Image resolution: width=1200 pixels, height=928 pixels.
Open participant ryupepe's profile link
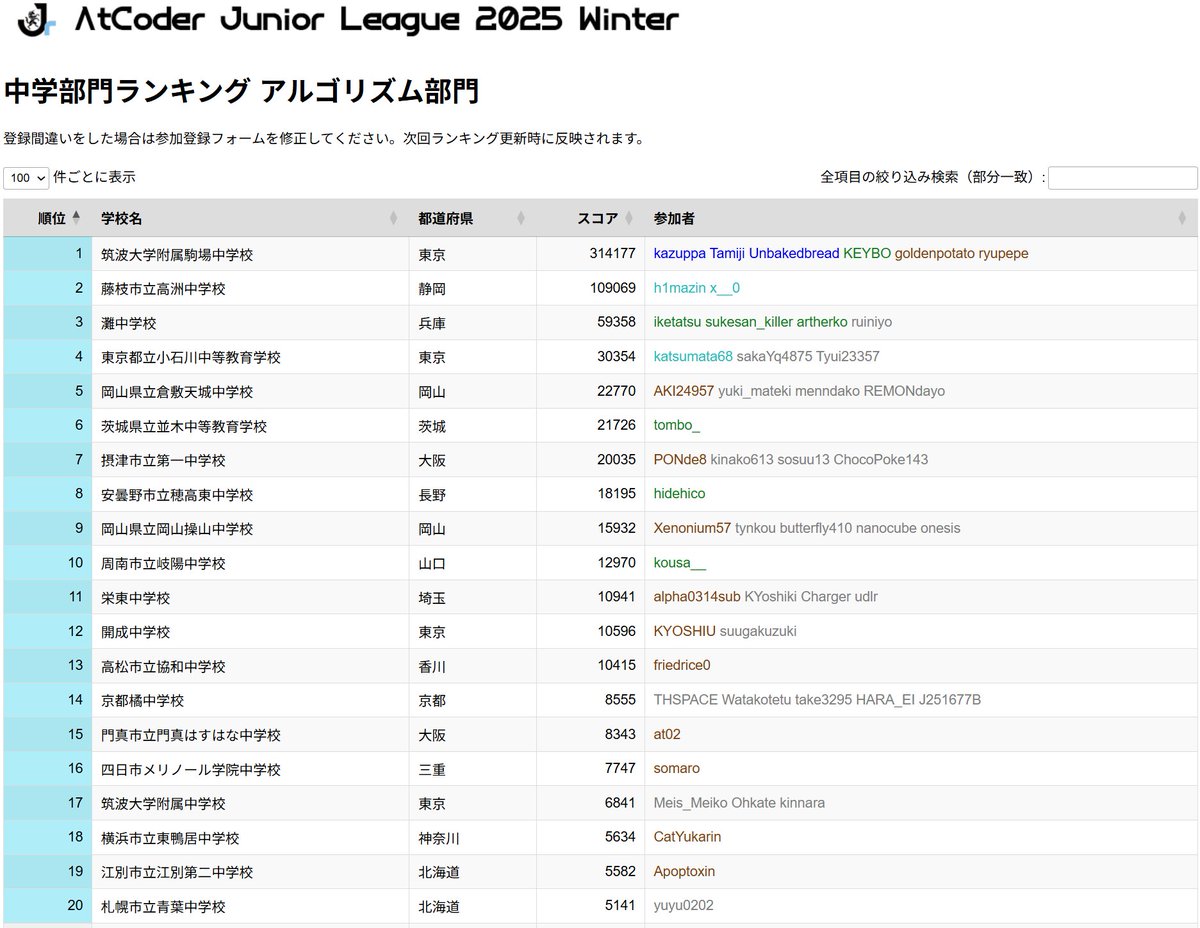coord(1003,254)
